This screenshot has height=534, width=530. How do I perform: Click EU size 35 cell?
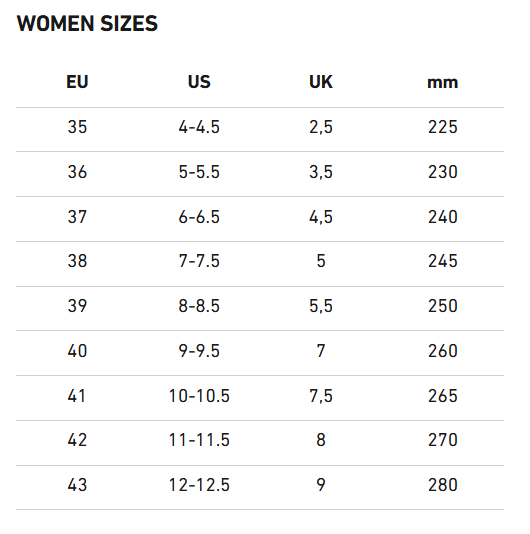[x=77, y=127]
